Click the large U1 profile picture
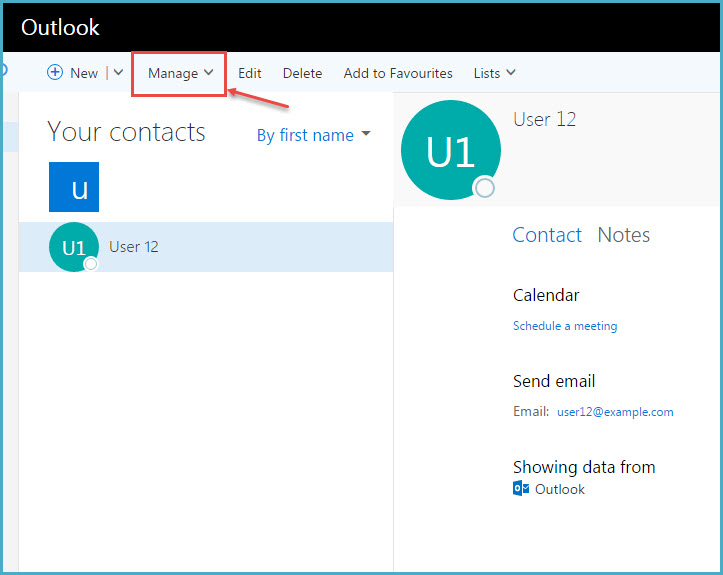 tap(450, 150)
